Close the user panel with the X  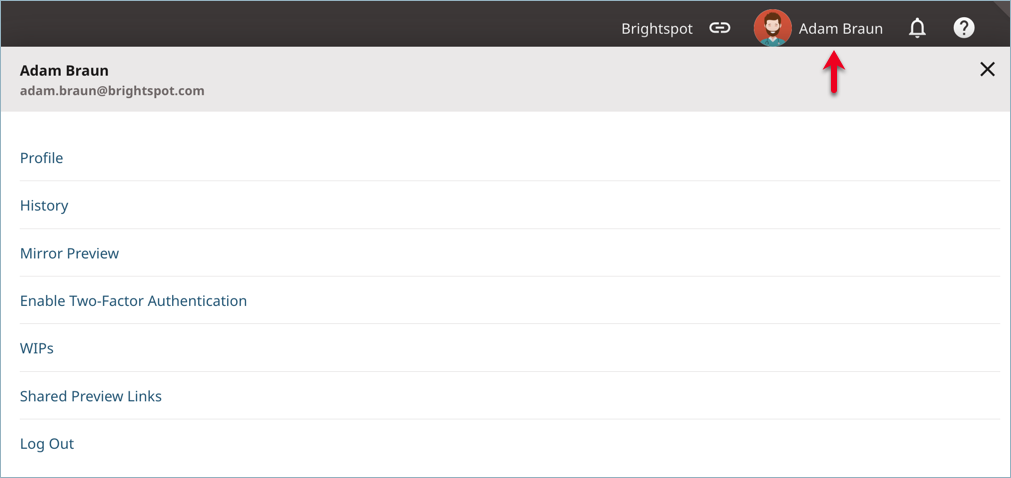click(987, 70)
